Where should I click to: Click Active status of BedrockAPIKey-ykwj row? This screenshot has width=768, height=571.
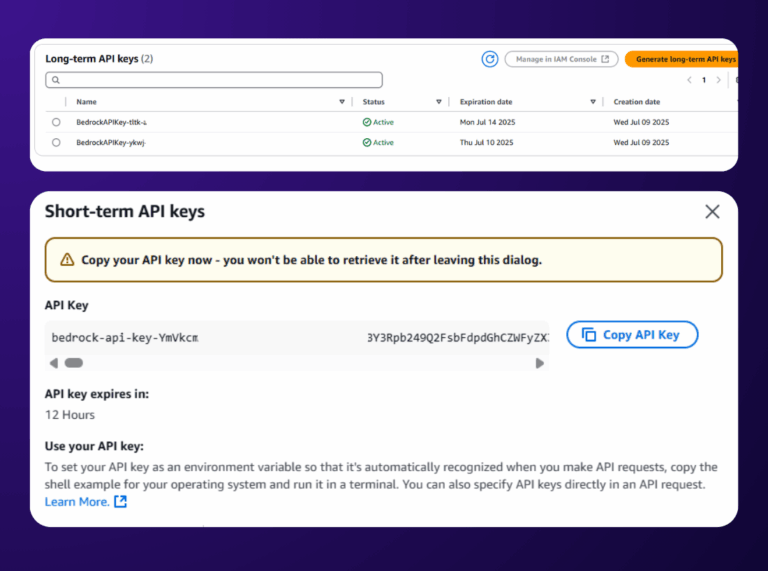point(378,143)
